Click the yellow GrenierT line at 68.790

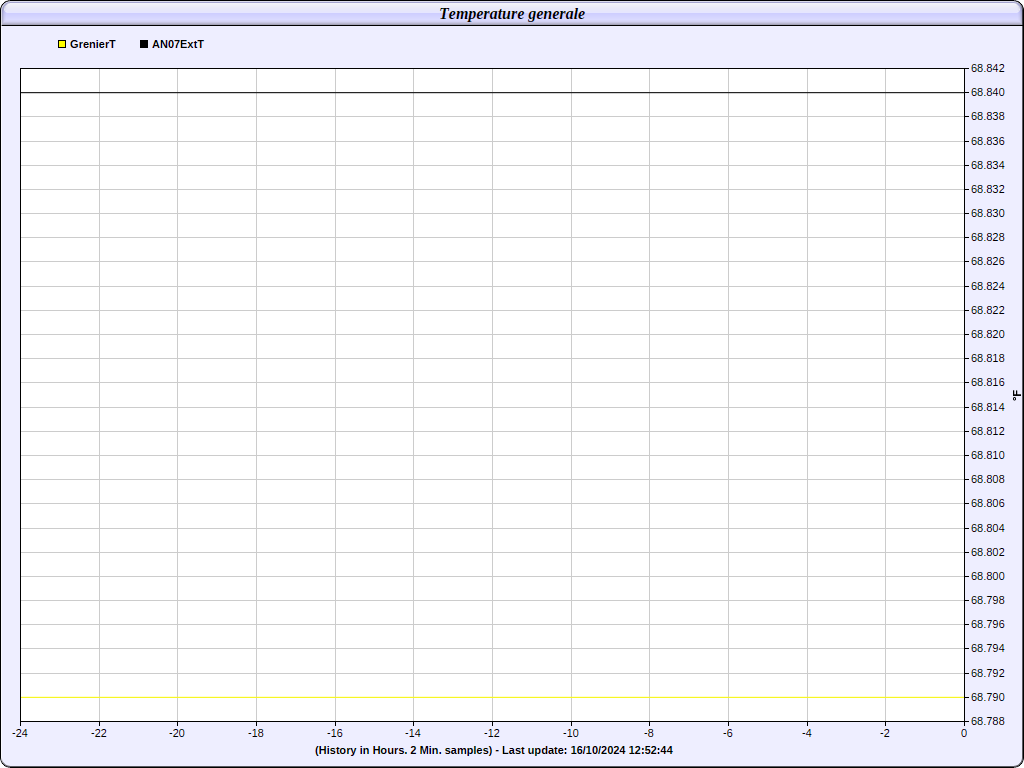pyautogui.click(x=490, y=697)
